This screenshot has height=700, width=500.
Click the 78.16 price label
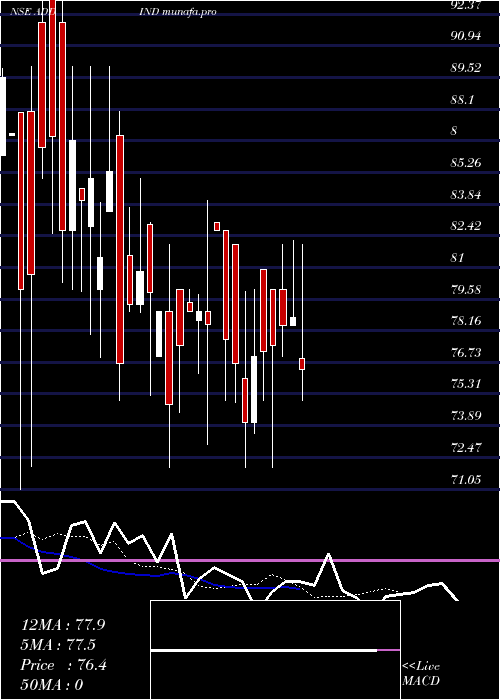point(466,321)
